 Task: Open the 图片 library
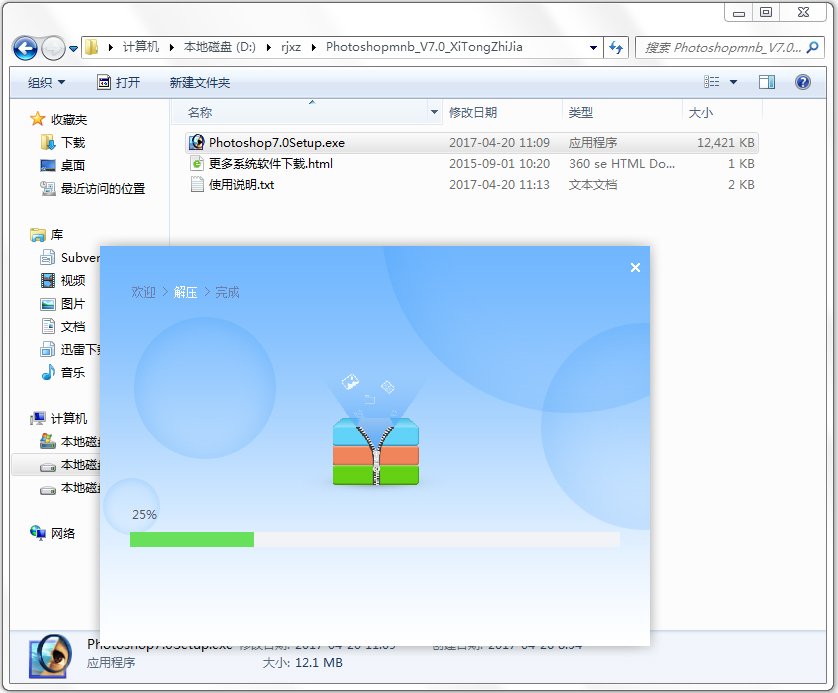(x=73, y=303)
